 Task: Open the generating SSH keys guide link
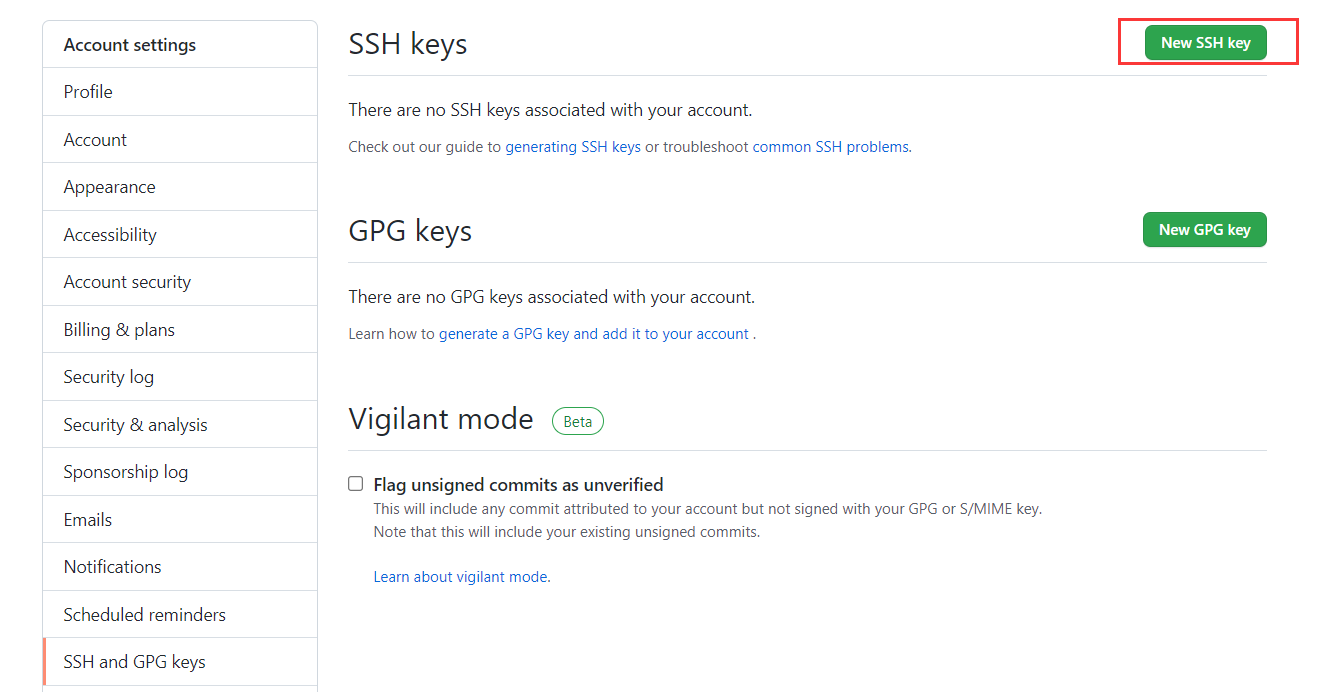click(572, 147)
